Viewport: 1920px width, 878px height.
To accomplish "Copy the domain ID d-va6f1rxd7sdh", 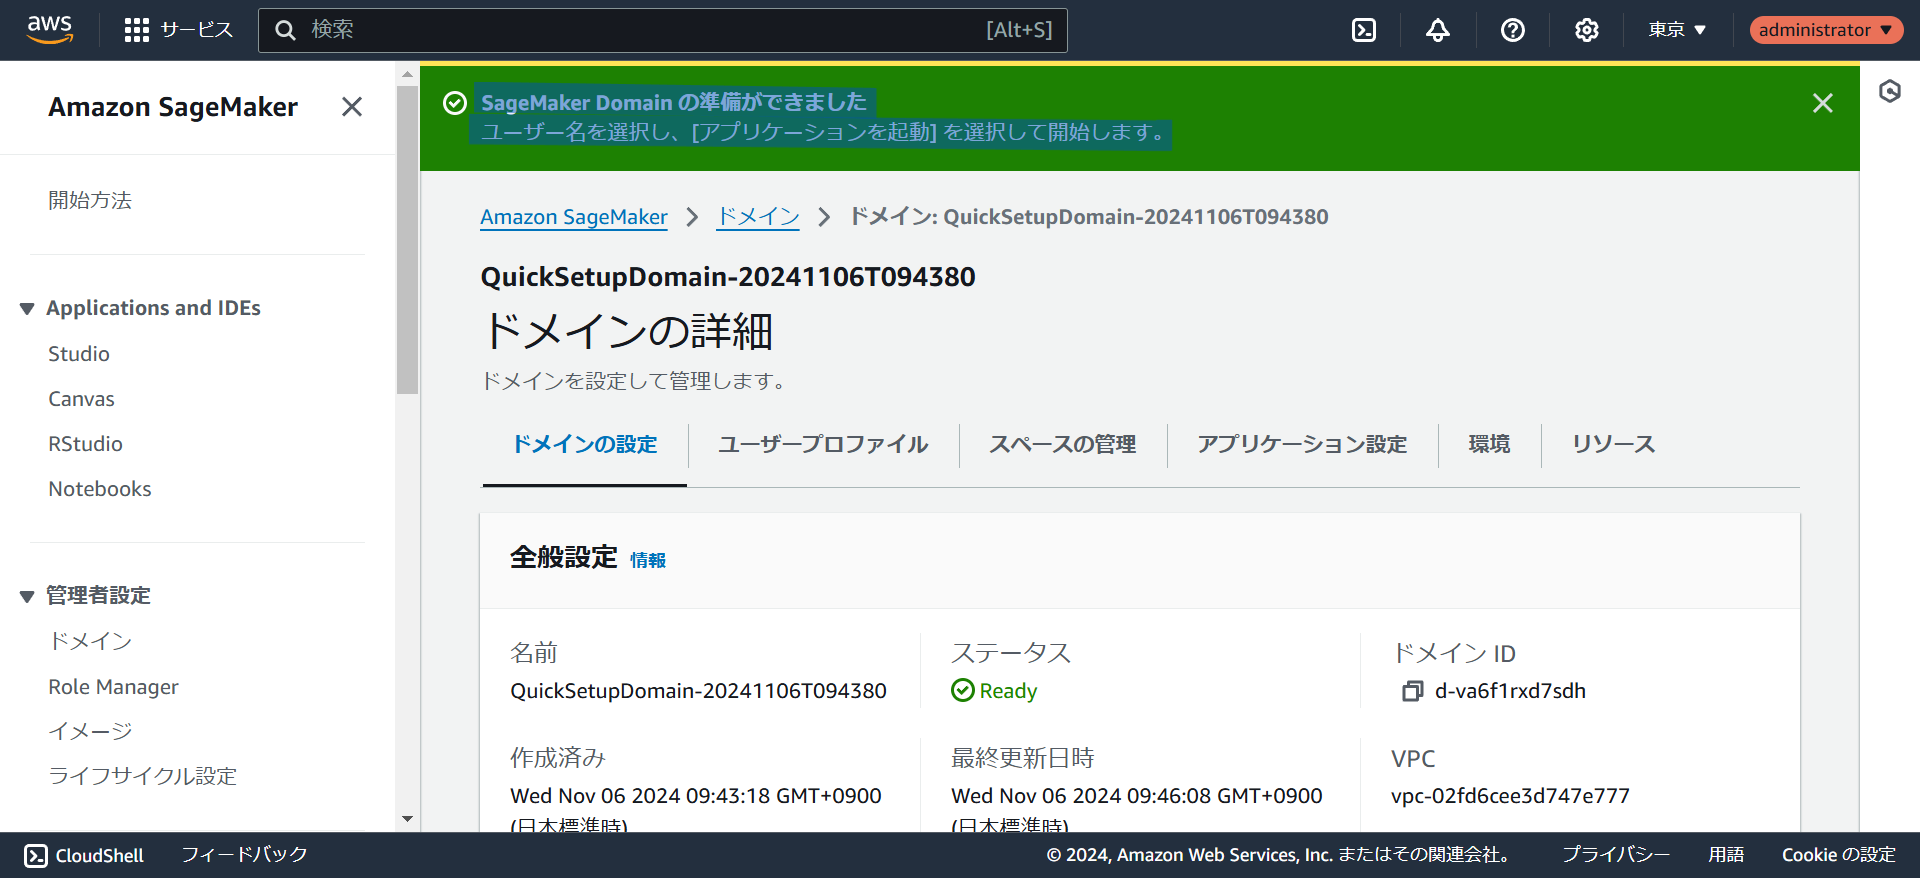I will coord(1412,691).
